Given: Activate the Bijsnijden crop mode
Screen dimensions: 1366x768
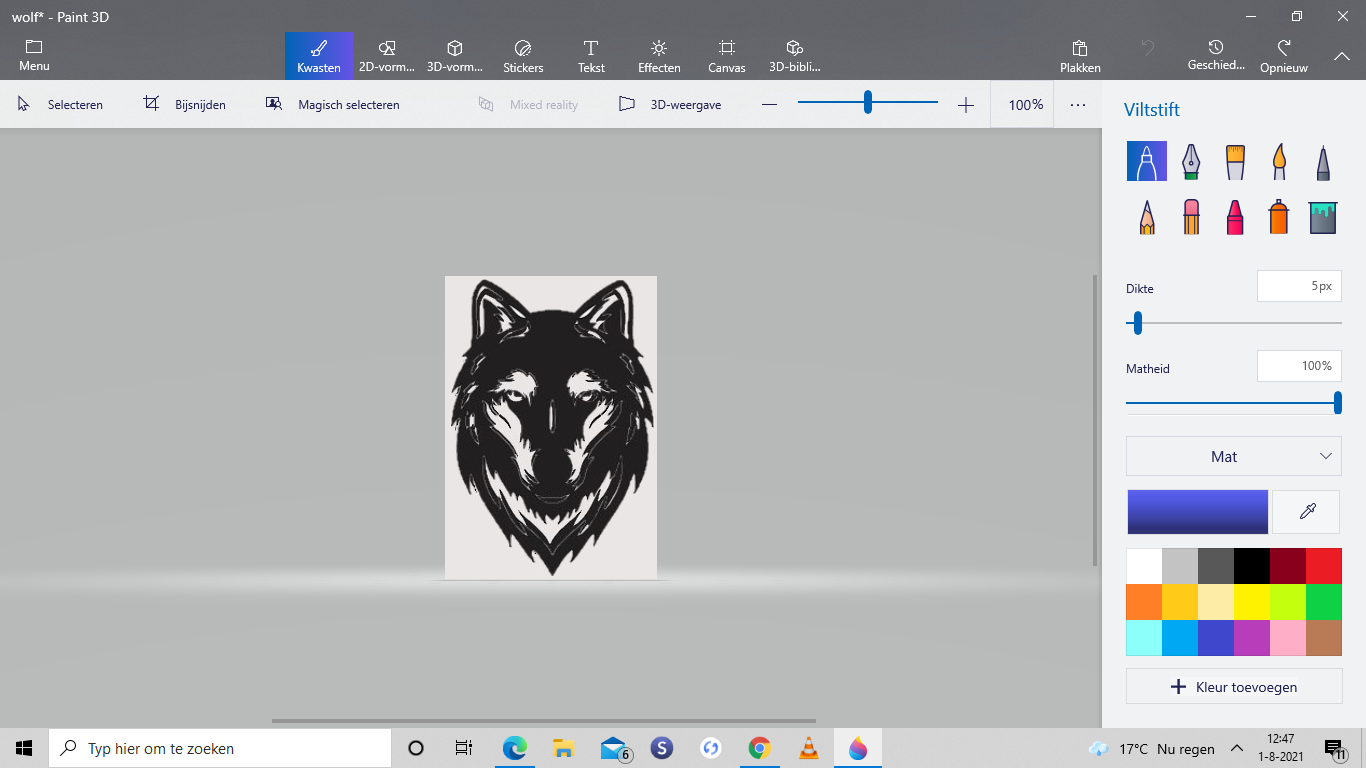Looking at the screenshot, I should [x=185, y=104].
